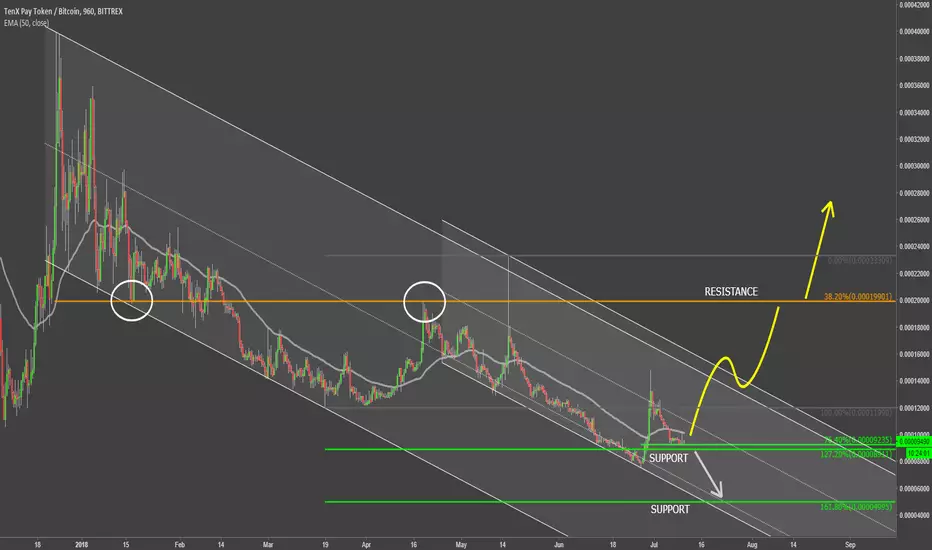Viewport: 932px width, 550px height.
Task: Click 0.00026000 on the price axis
Action: (x=914, y=220)
